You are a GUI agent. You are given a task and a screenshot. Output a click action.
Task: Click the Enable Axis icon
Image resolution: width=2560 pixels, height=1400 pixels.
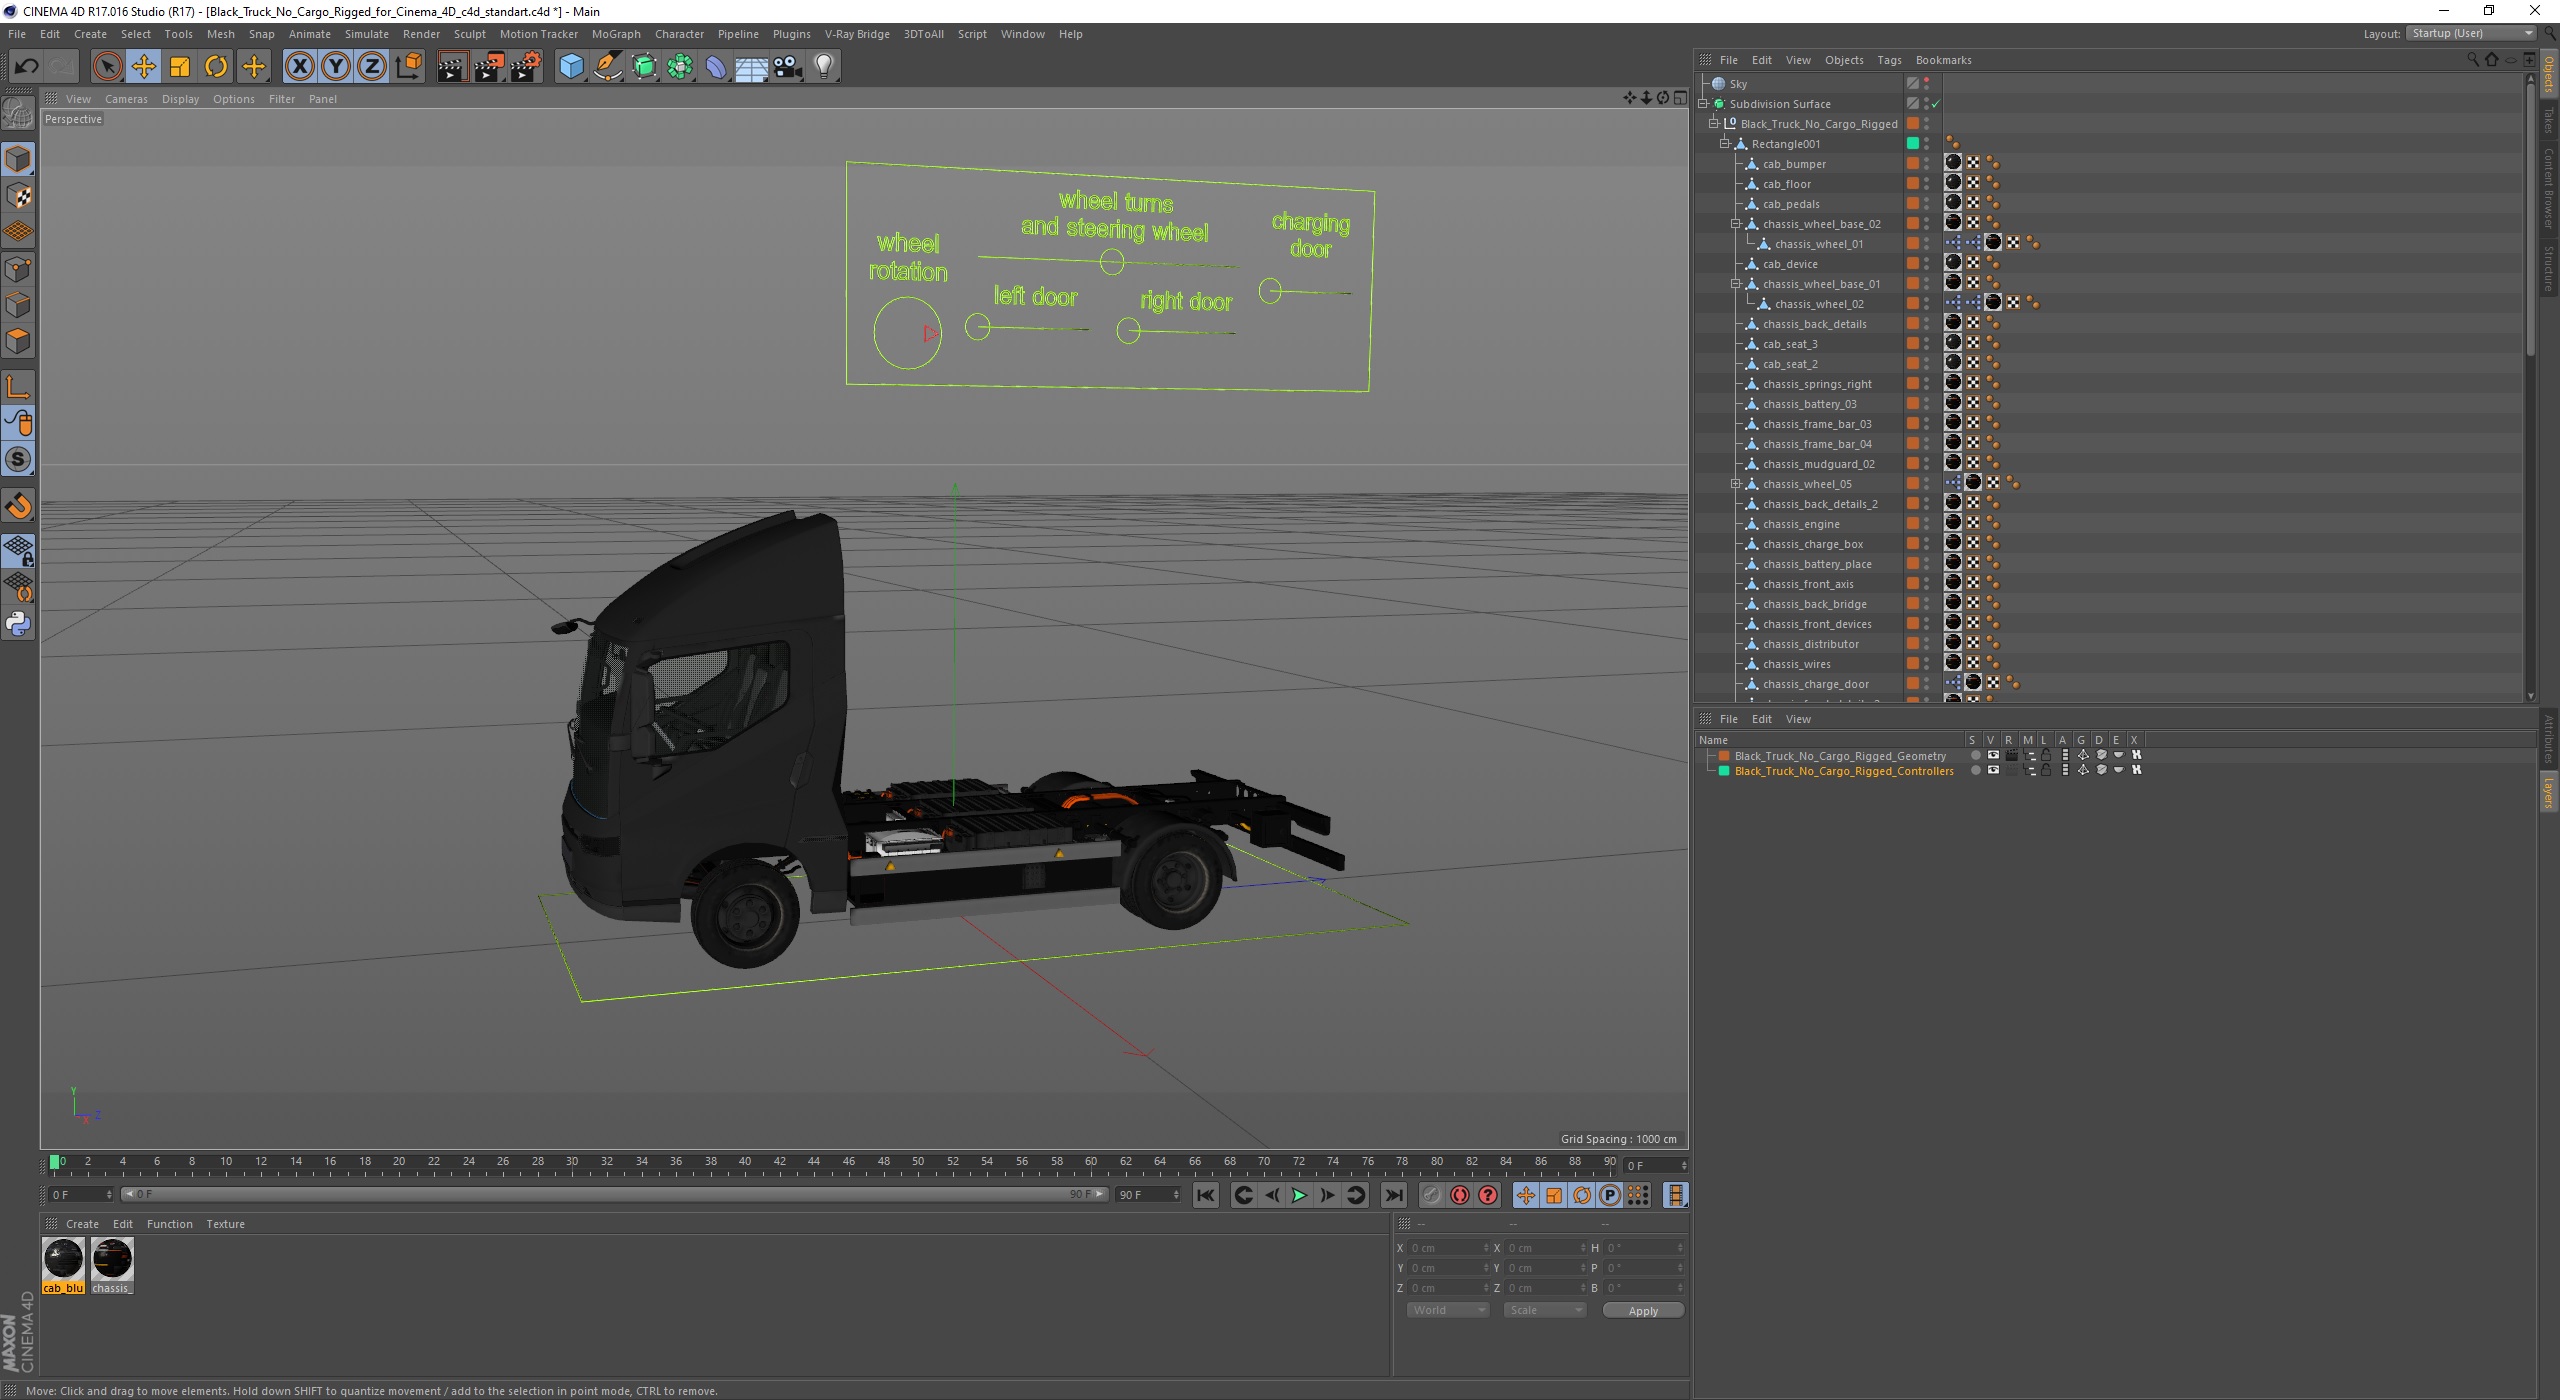[18, 387]
